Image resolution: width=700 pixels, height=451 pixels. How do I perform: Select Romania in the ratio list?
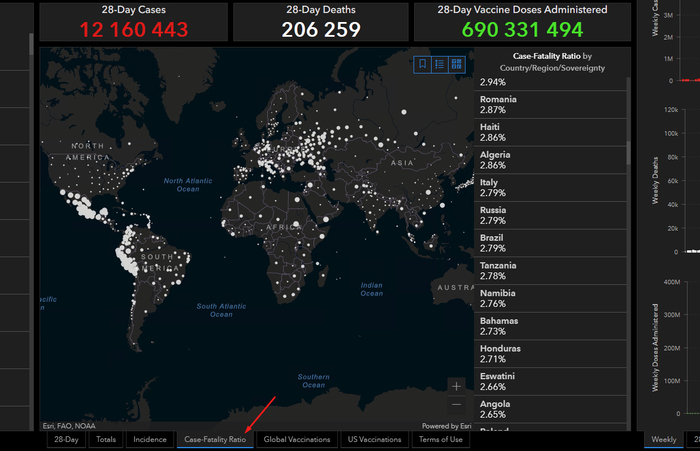pos(499,106)
